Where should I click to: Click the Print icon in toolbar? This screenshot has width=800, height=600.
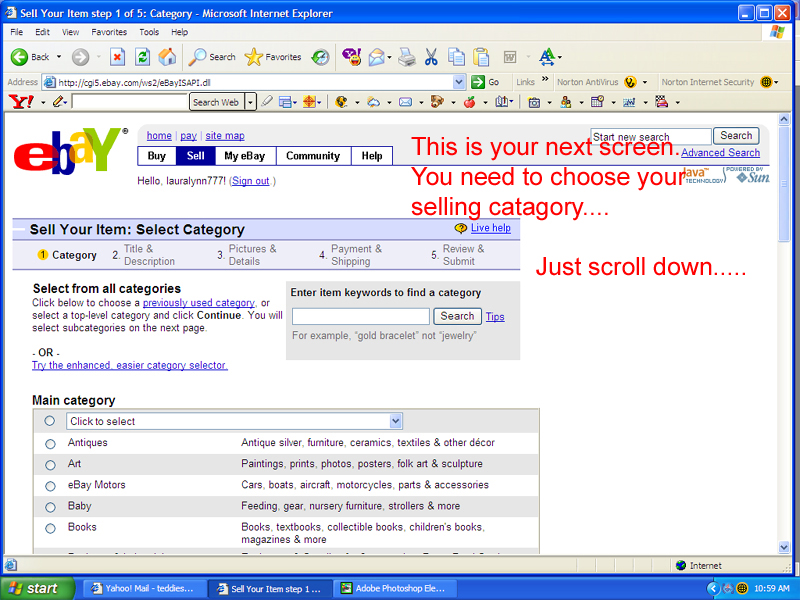pyautogui.click(x=407, y=57)
